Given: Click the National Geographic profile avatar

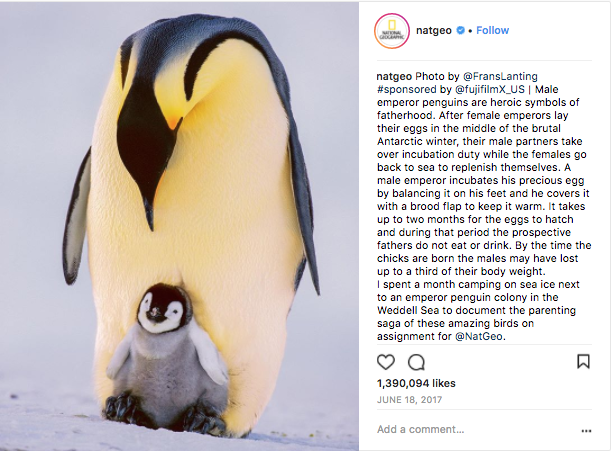Looking at the screenshot, I should (x=392, y=31).
